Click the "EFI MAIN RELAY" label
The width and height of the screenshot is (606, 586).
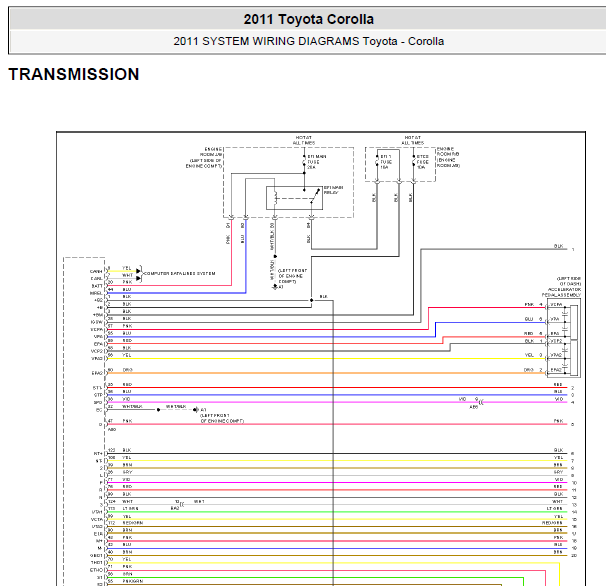tap(333, 190)
